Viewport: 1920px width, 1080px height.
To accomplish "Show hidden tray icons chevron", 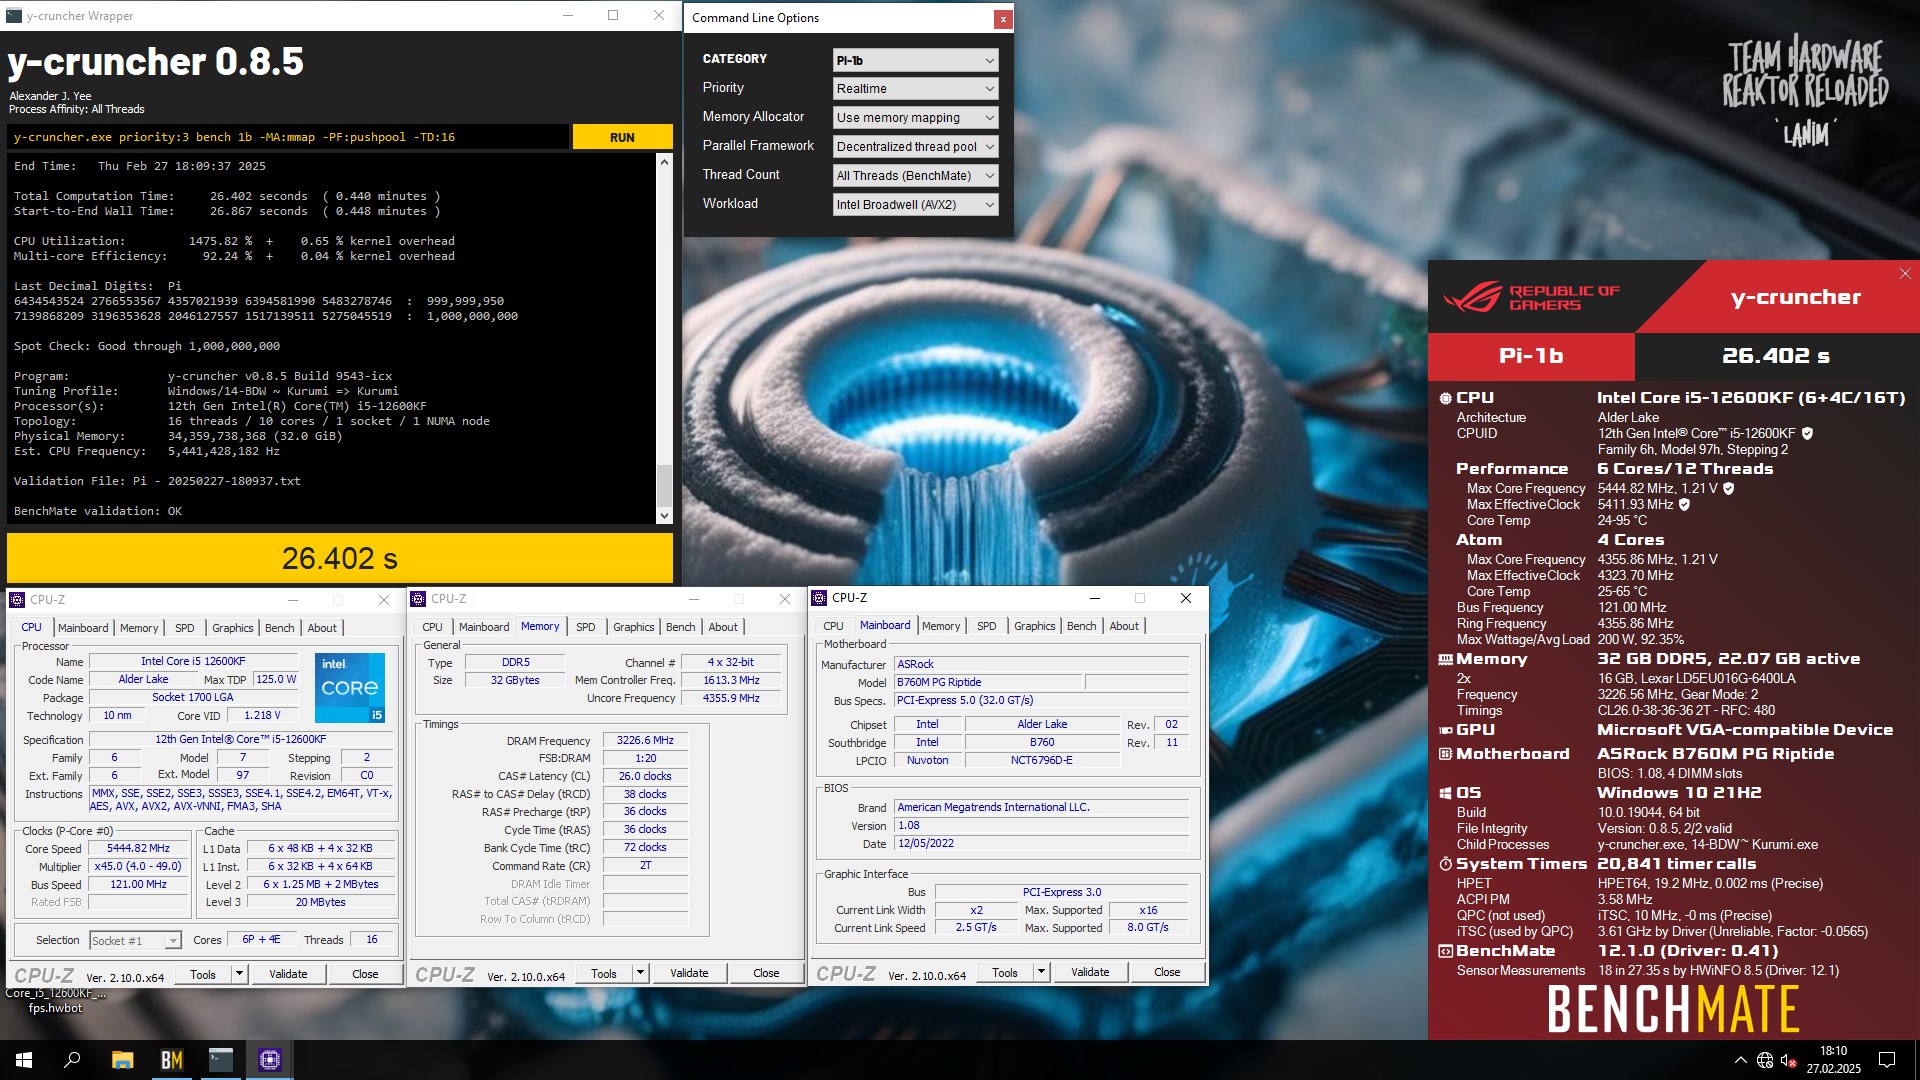I will (x=1740, y=1060).
